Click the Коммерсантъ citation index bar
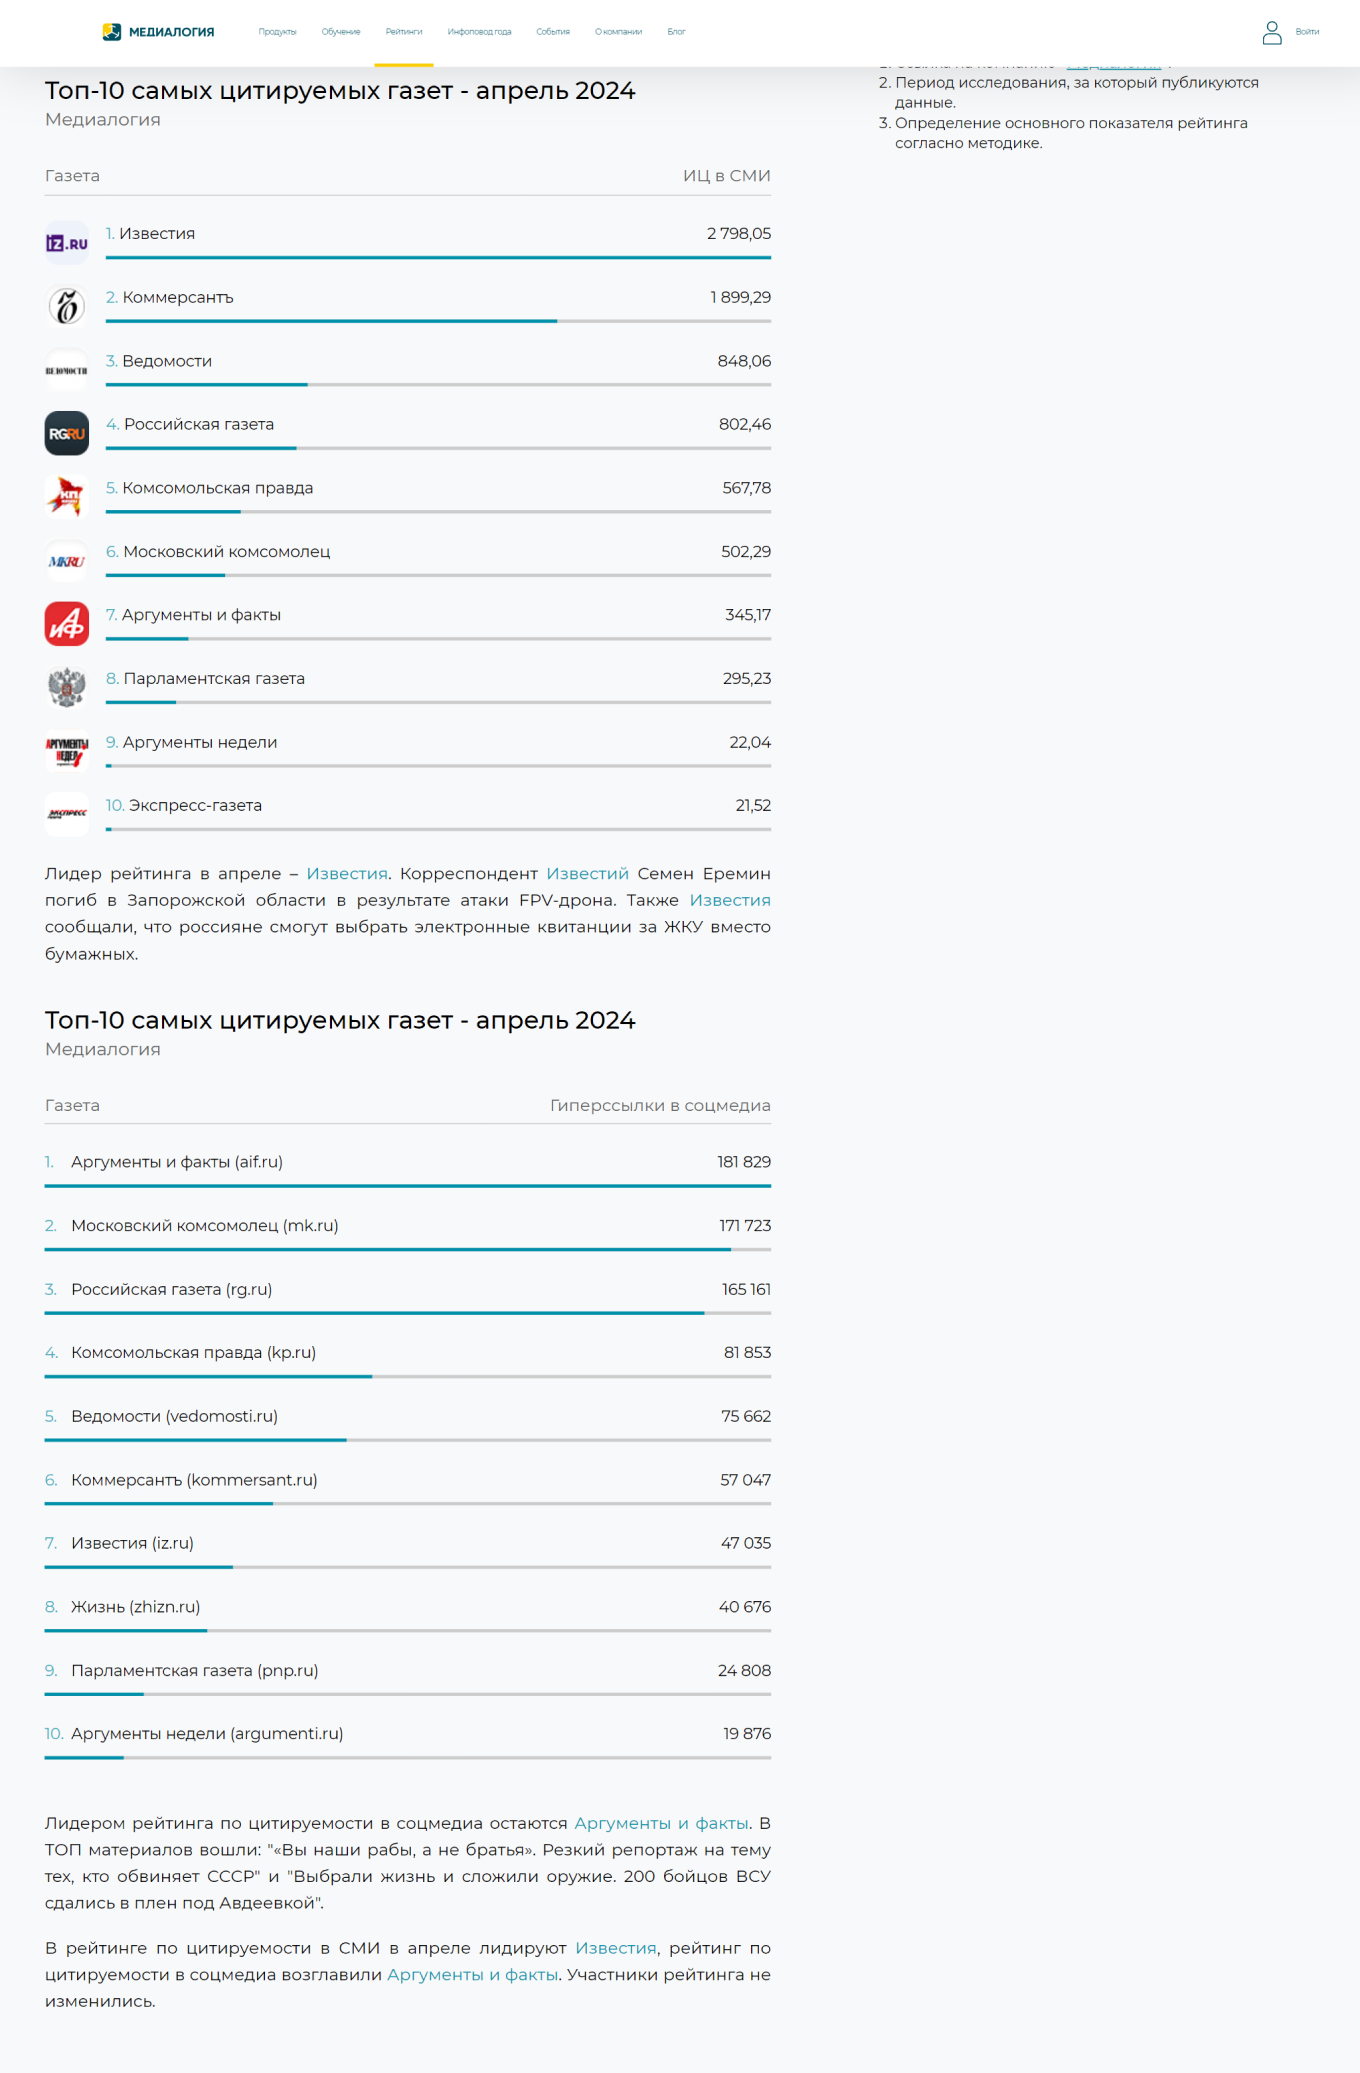The image size is (1360, 2073). (x=438, y=321)
